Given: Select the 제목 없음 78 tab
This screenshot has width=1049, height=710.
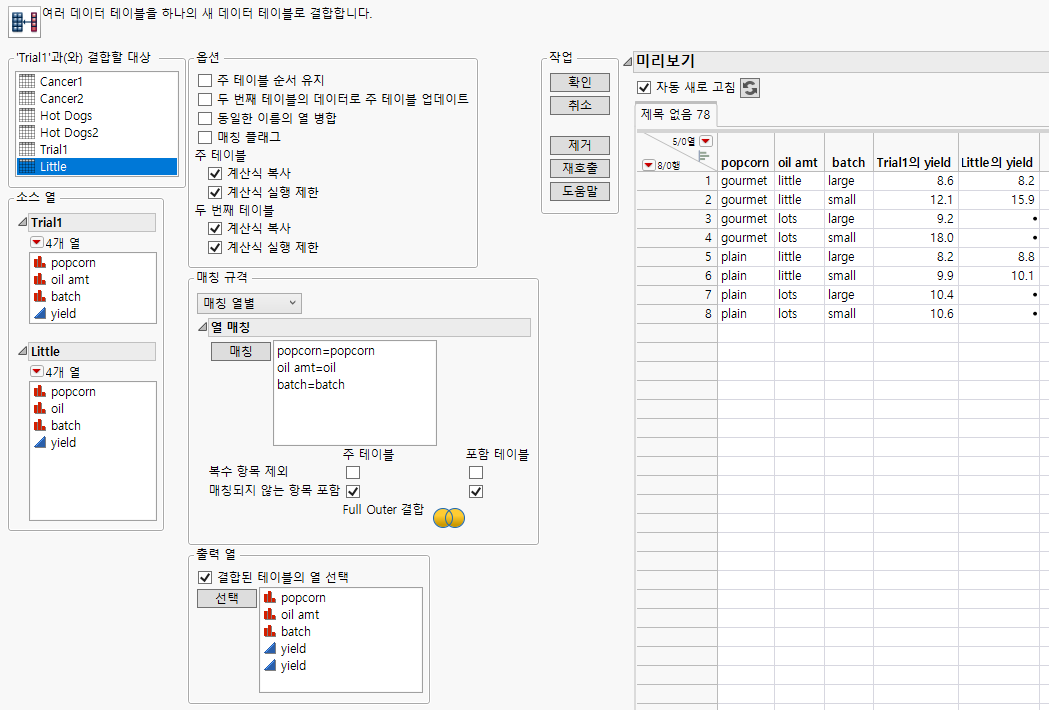Looking at the screenshot, I should pyautogui.click(x=676, y=114).
